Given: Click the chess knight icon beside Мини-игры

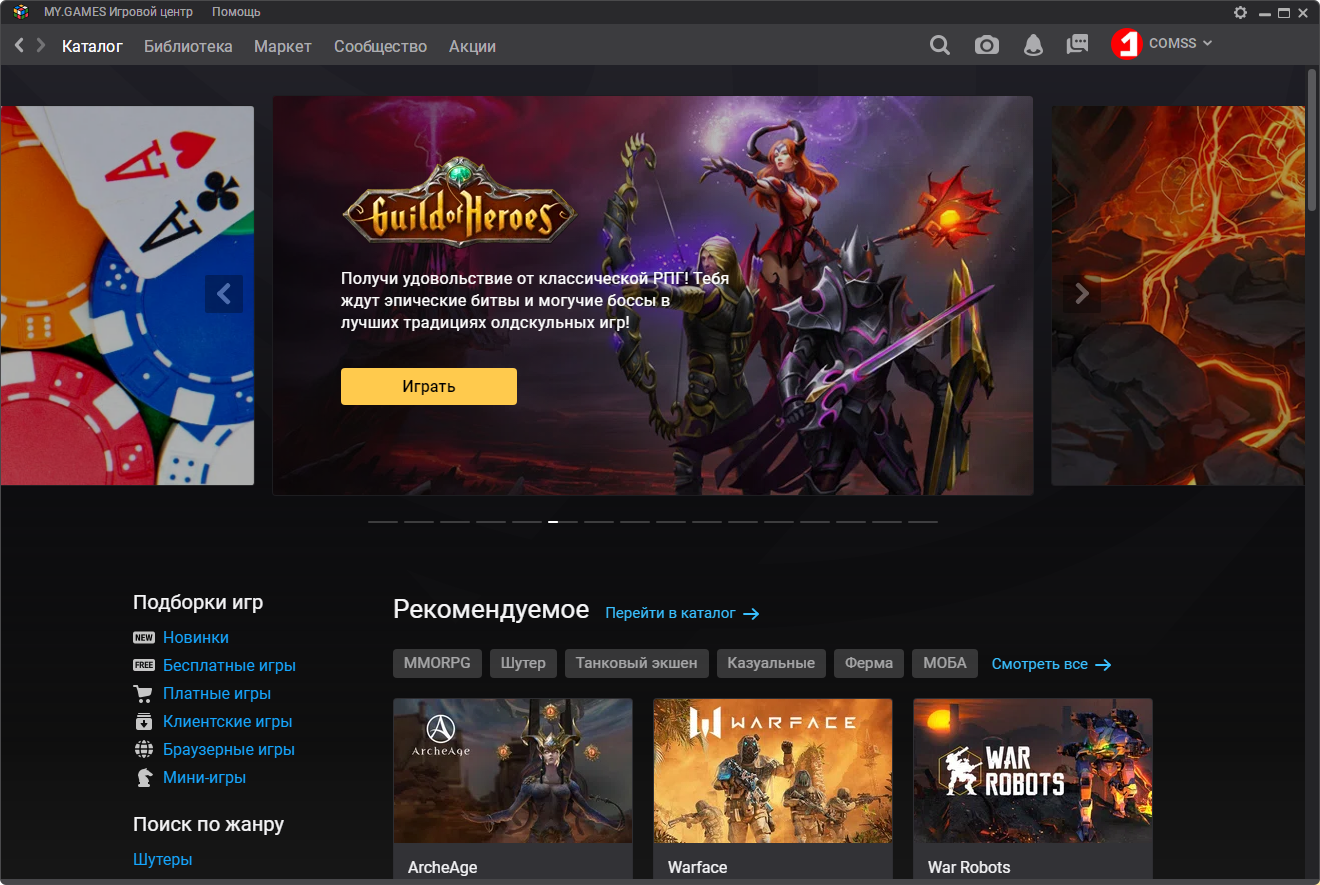Looking at the screenshot, I should (144, 777).
